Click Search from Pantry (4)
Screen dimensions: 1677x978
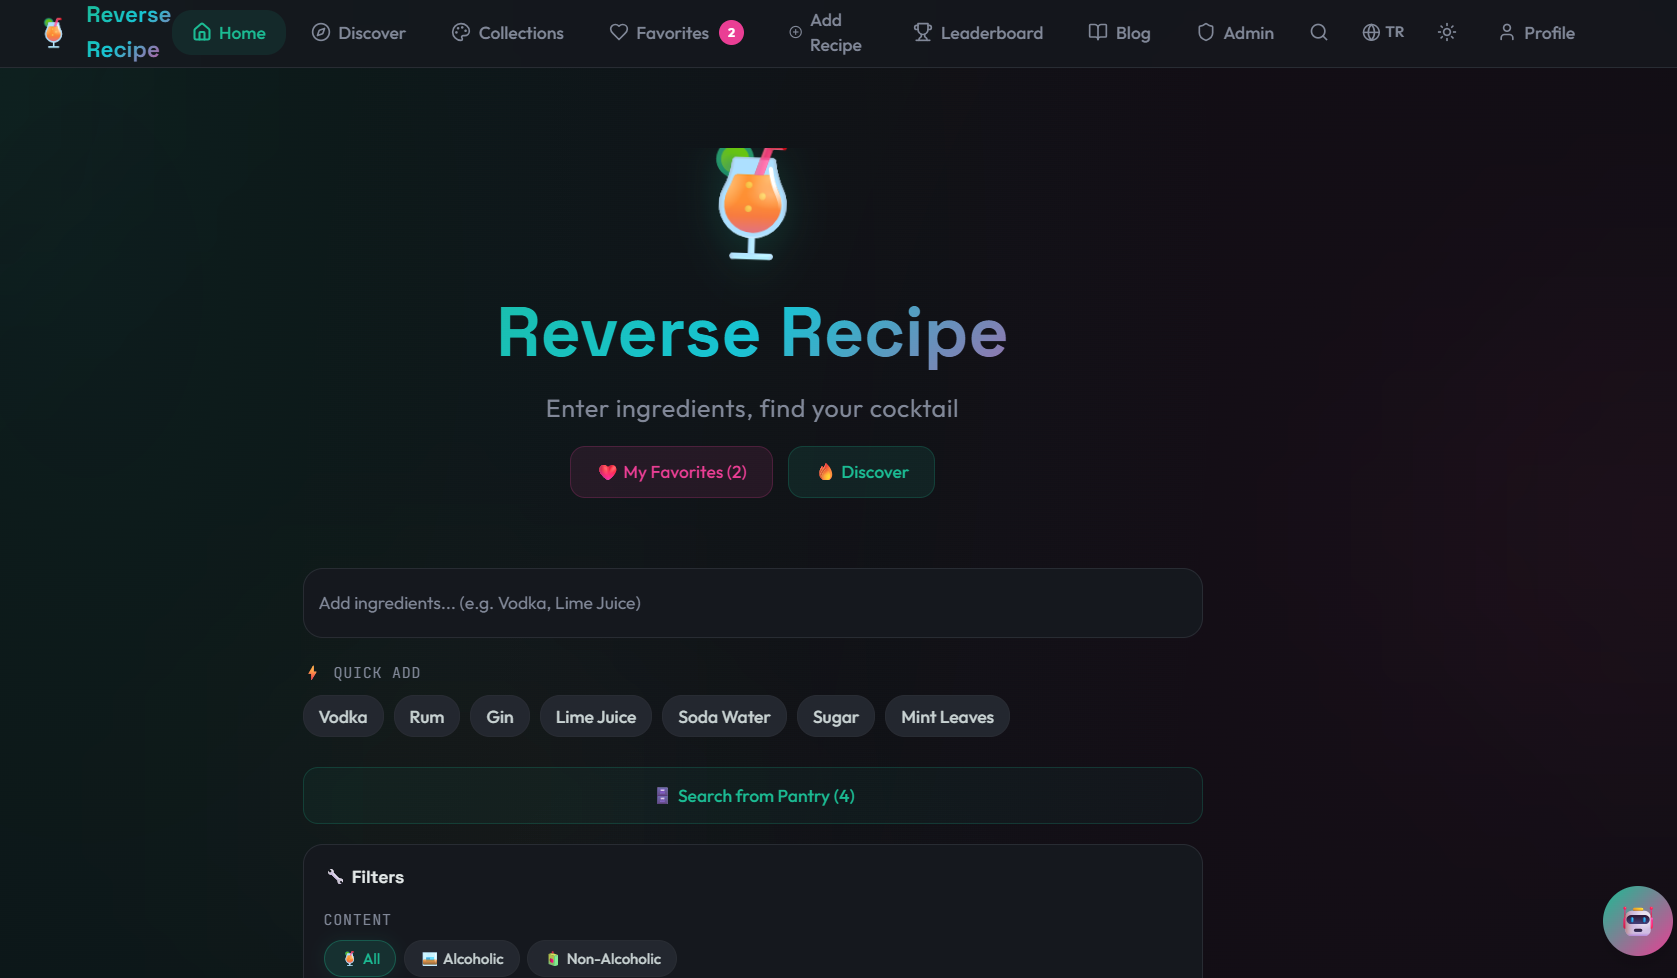point(753,795)
